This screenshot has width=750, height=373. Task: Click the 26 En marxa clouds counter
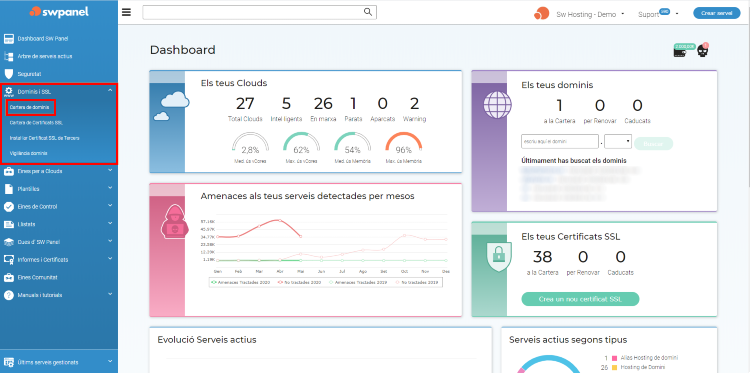[x=323, y=109]
